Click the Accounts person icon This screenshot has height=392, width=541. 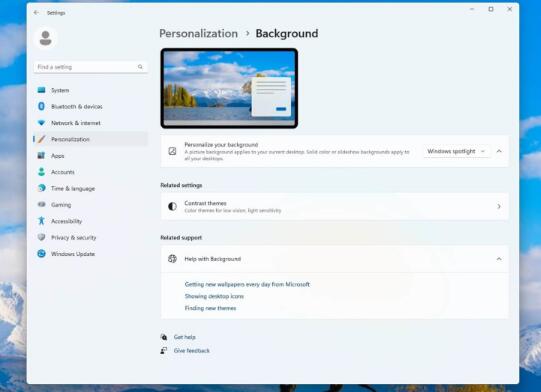tap(41, 172)
